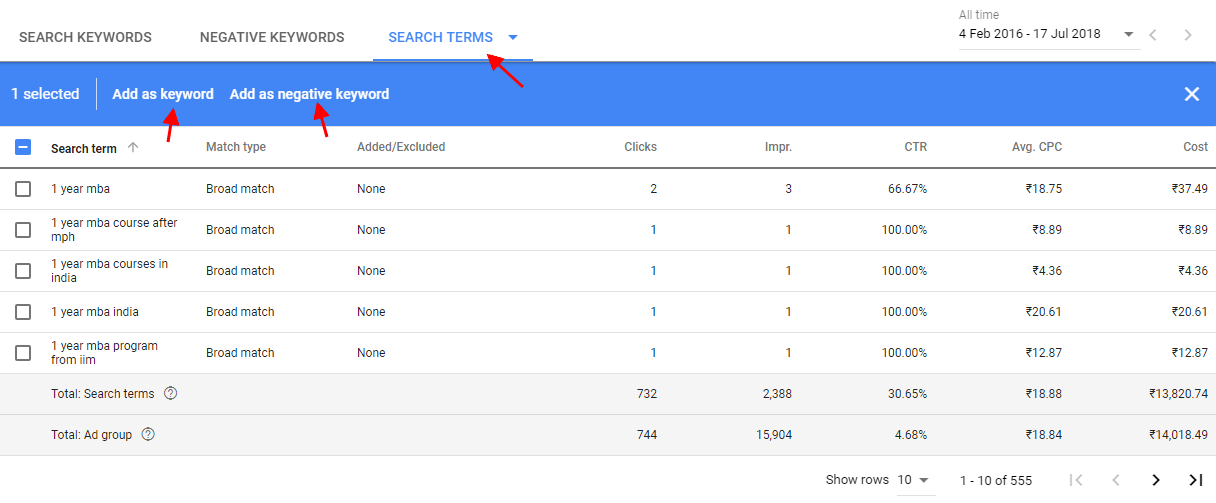Click Add as keyword

(x=163, y=94)
